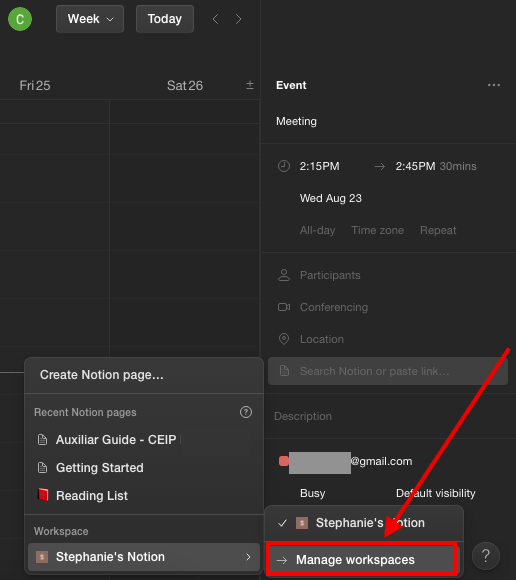Add Conferencing to the event
The height and width of the screenshot is (580, 516).
pyautogui.click(x=334, y=307)
